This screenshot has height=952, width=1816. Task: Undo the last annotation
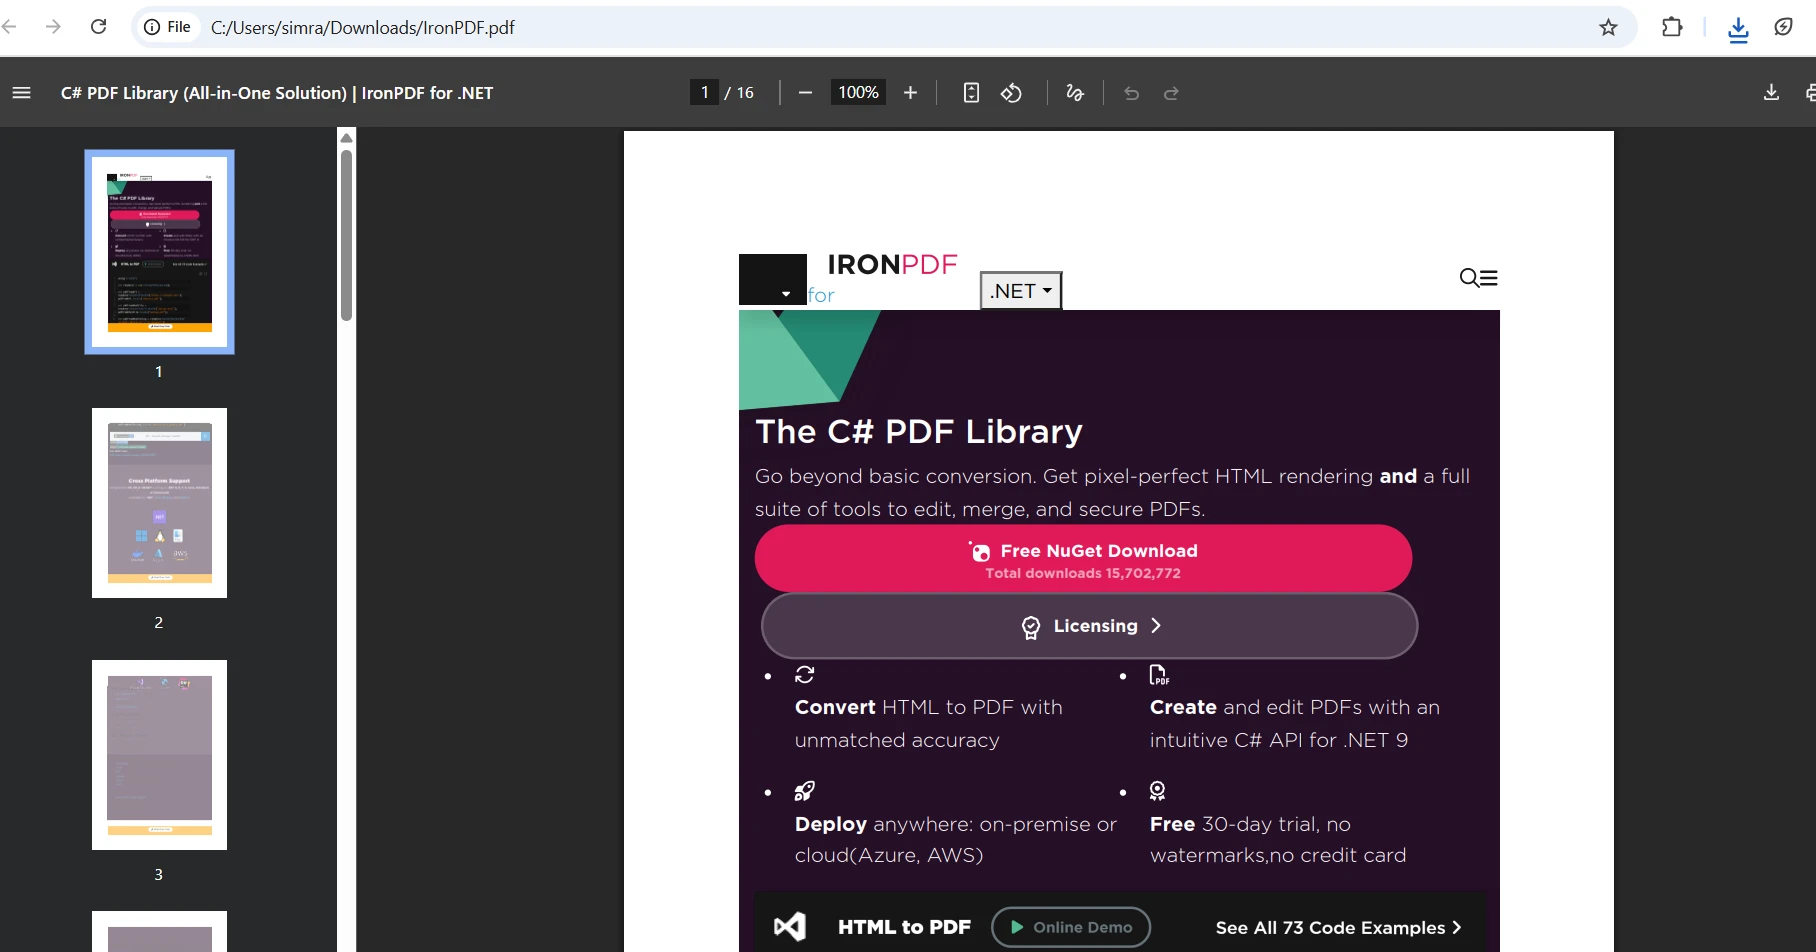pyautogui.click(x=1131, y=92)
